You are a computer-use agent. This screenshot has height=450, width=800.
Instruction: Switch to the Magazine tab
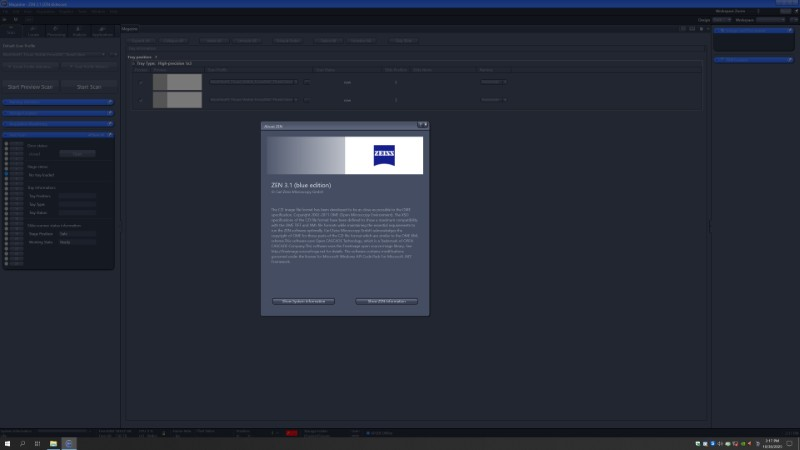coord(130,28)
